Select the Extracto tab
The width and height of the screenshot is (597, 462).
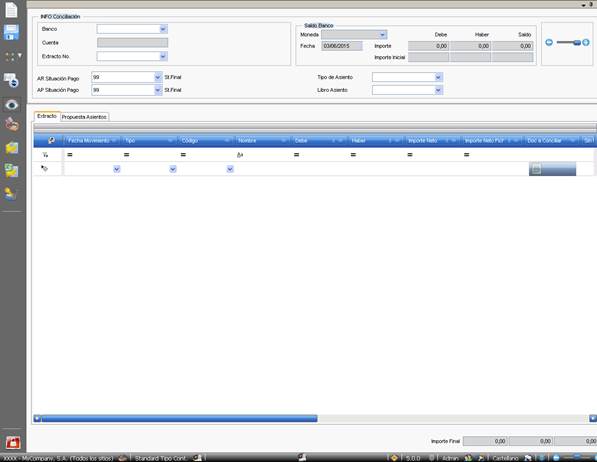point(47,116)
